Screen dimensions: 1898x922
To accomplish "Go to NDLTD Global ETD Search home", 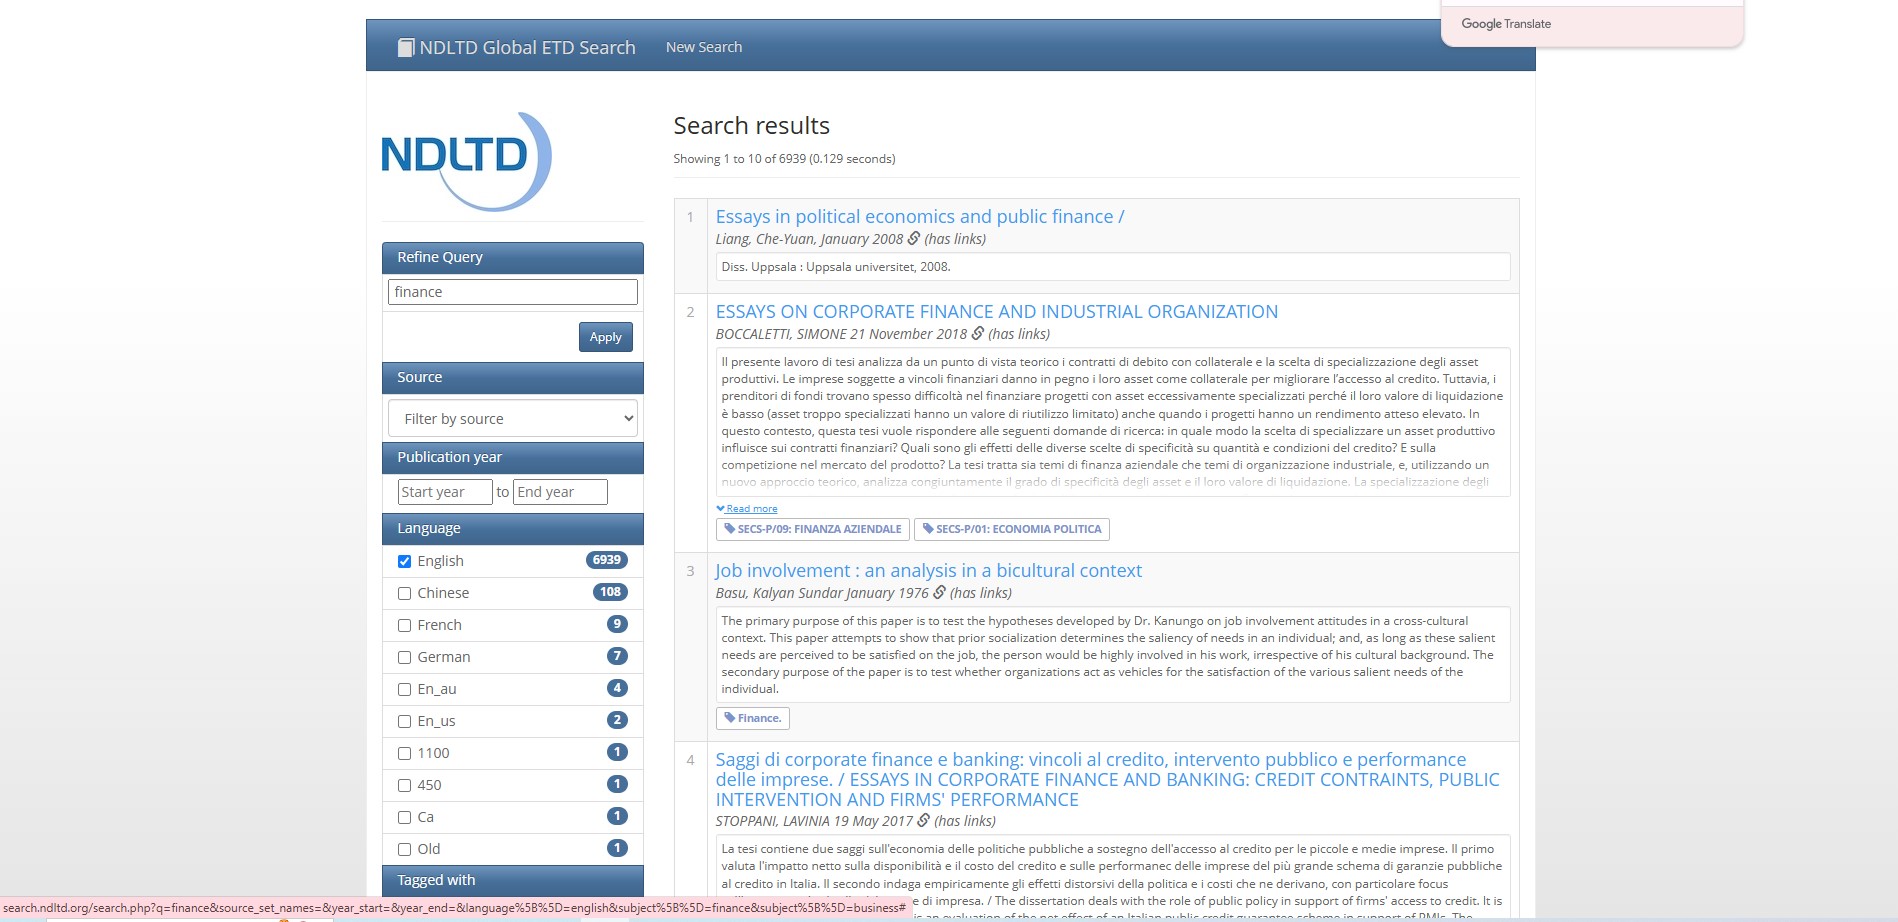I will (527, 48).
